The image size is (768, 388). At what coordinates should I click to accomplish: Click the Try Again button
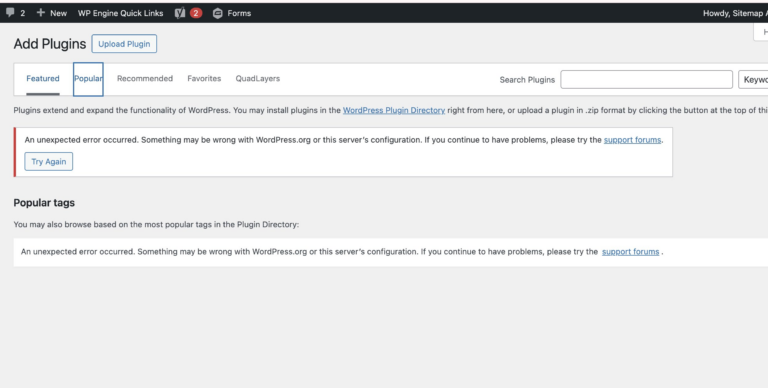click(48, 161)
